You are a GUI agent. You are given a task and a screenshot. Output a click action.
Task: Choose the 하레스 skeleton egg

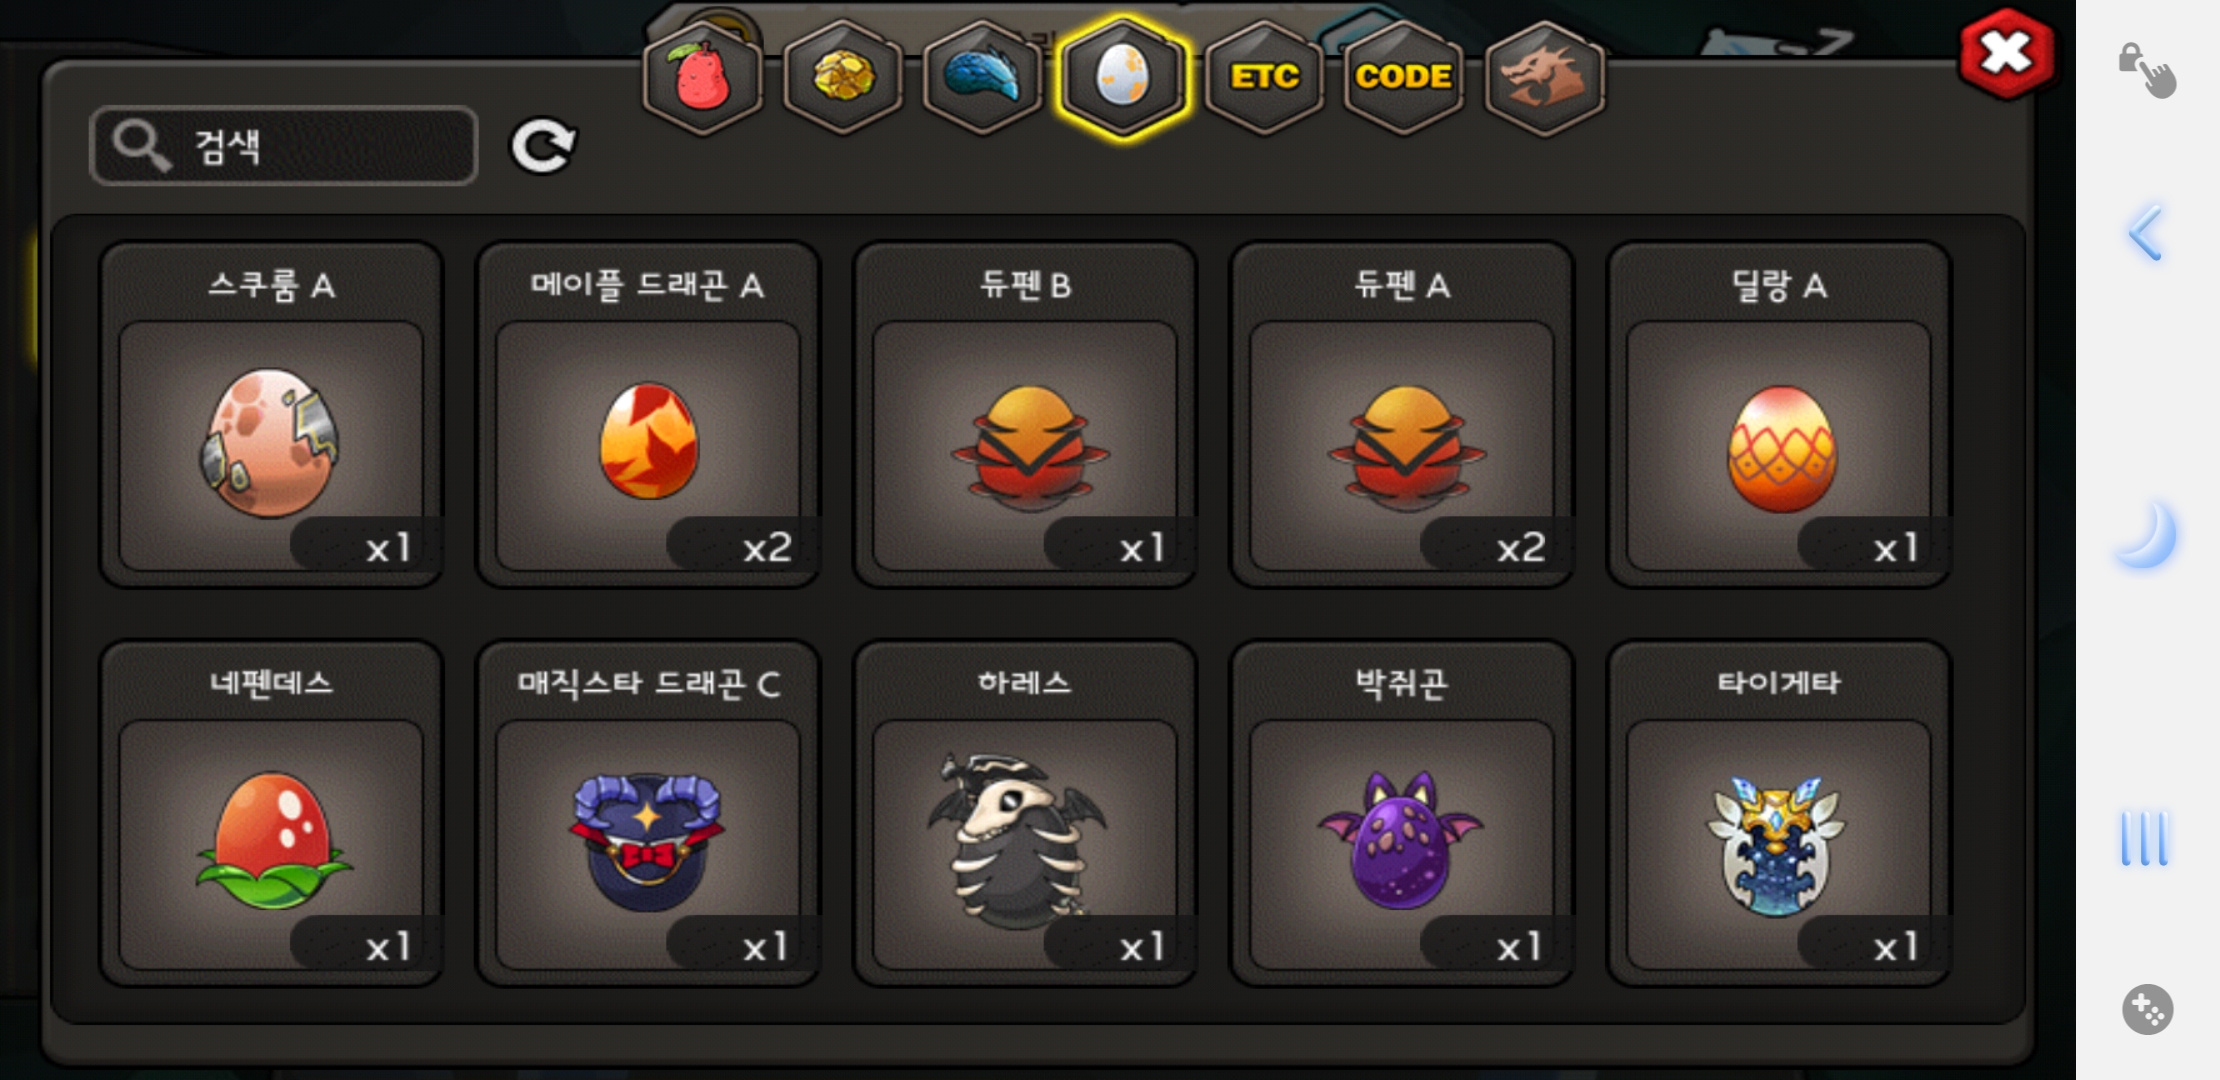click(1025, 814)
